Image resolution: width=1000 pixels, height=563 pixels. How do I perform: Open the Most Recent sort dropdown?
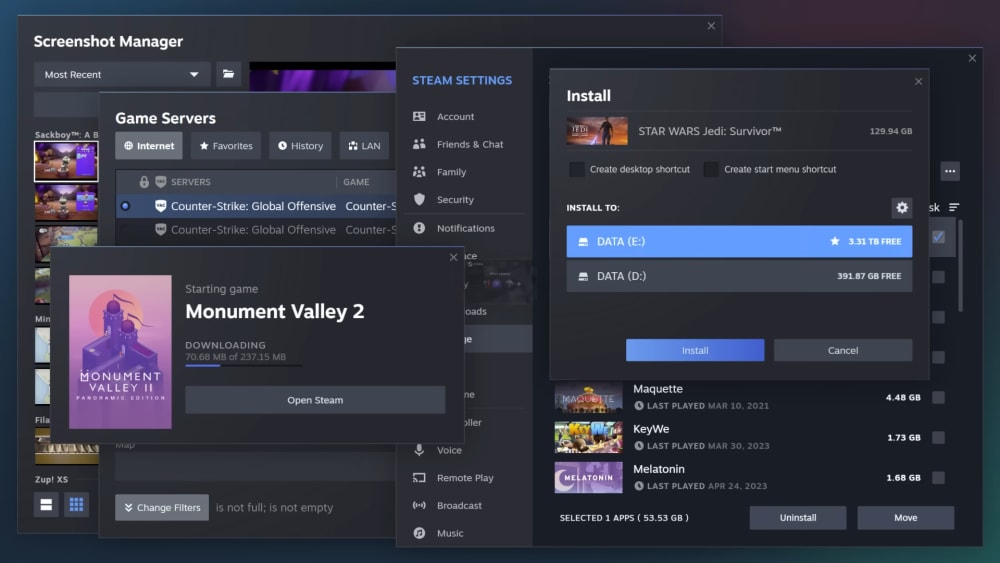(x=122, y=75)
